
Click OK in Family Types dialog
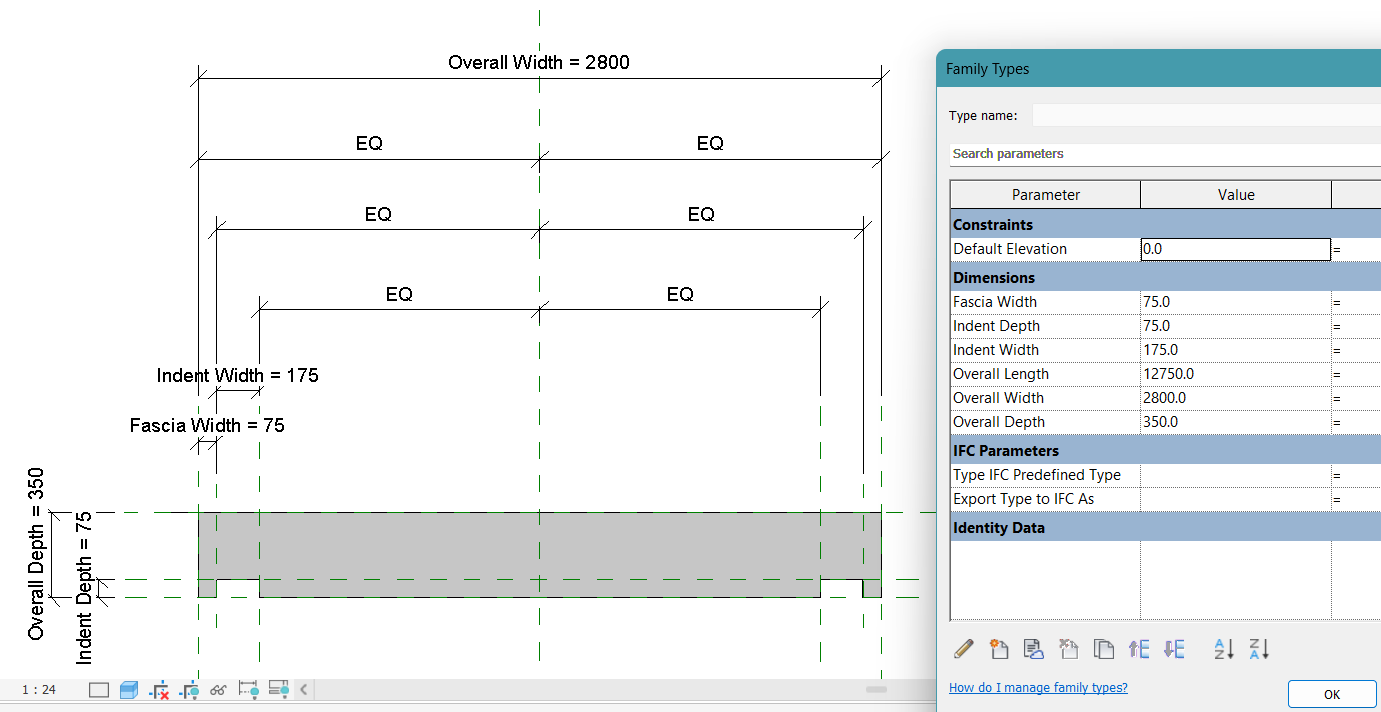tap(1332, 694)
